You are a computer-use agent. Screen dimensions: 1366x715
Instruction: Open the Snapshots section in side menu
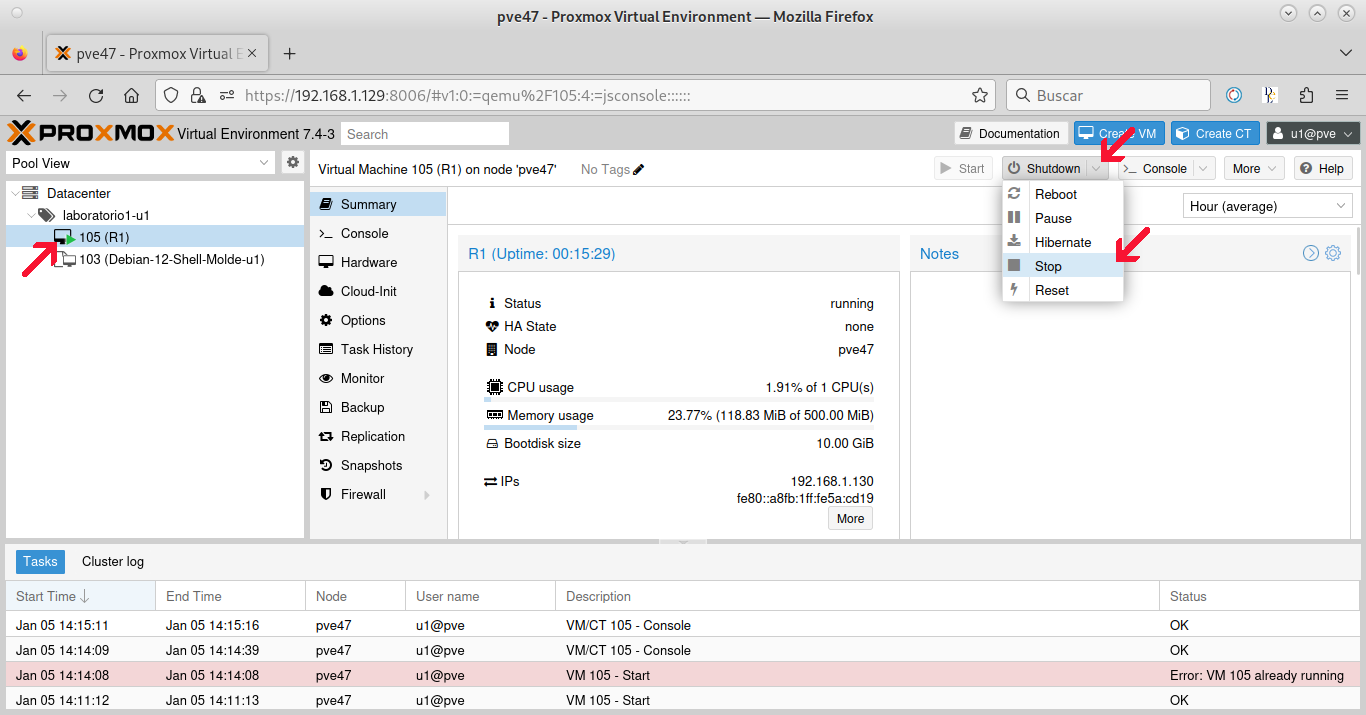[x=378, y=465]
